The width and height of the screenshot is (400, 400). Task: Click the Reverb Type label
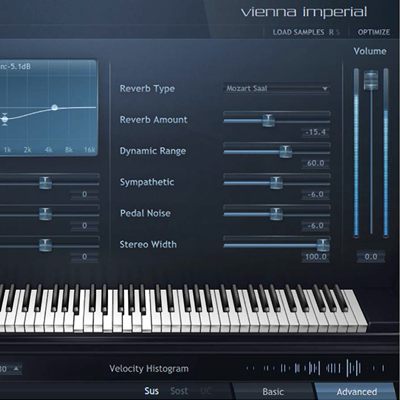point(147,89)
